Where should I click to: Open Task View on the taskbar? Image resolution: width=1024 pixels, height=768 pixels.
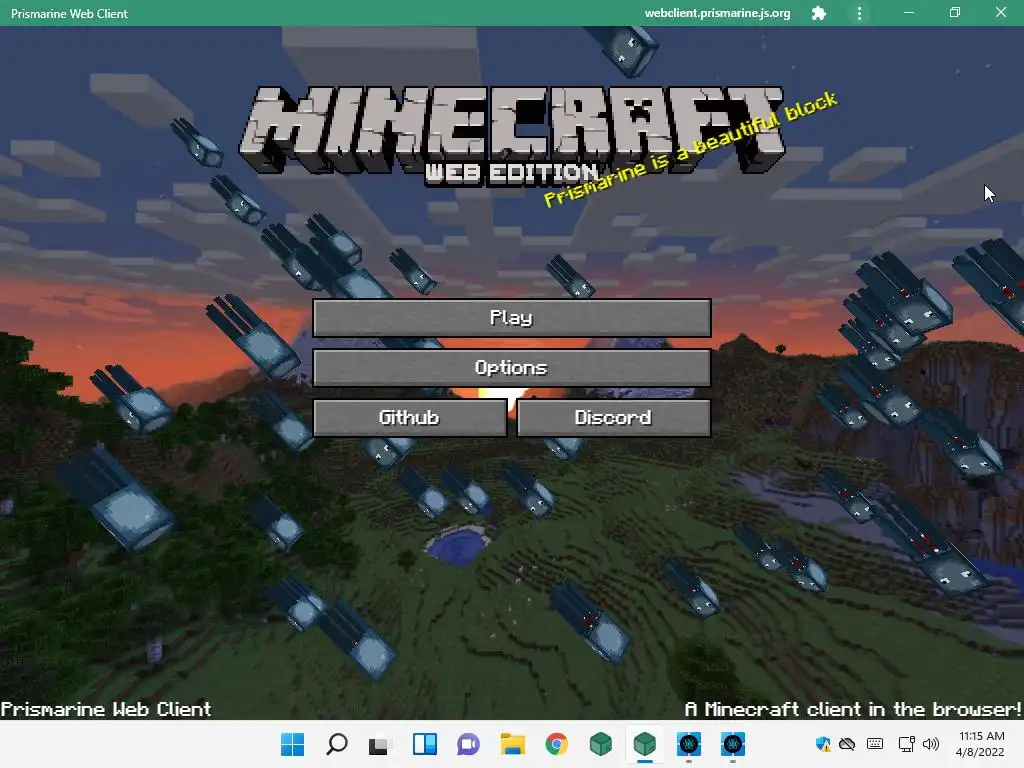379,744
